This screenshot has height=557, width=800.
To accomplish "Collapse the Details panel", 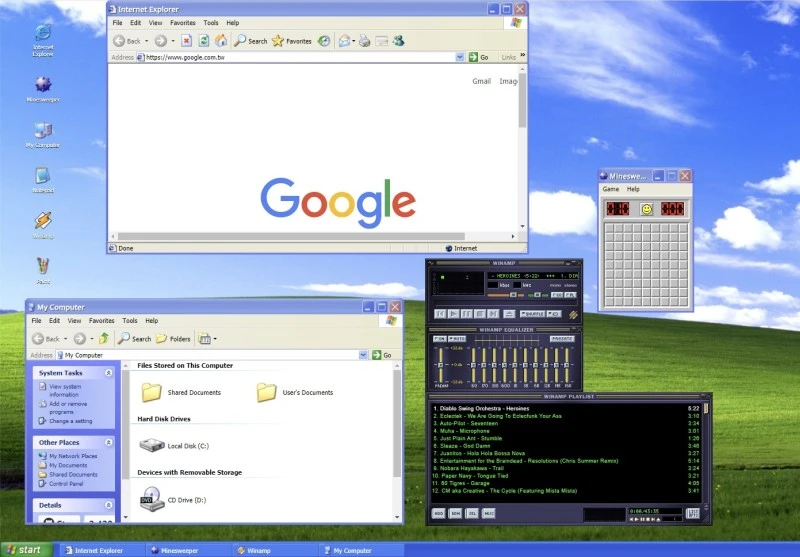I will [x=109, y=505].
